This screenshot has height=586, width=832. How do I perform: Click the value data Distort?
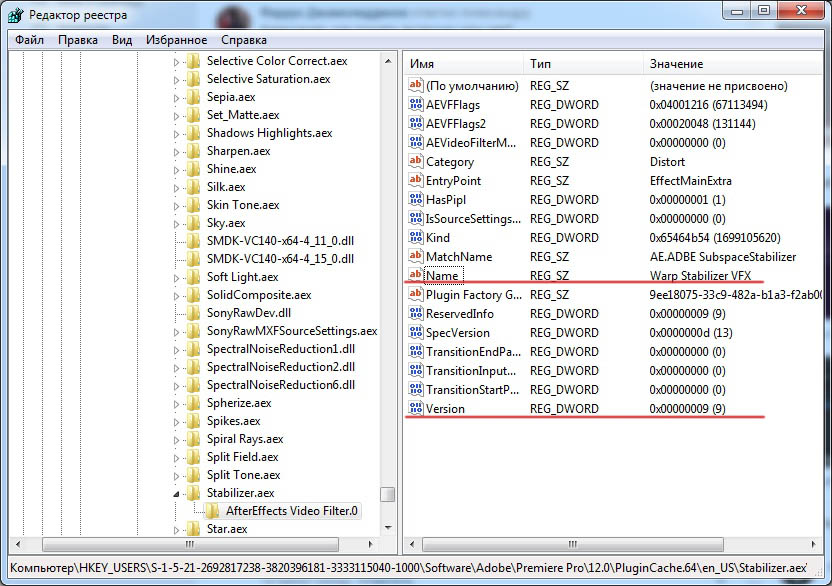pyautogui.click(x=667, y=162)
